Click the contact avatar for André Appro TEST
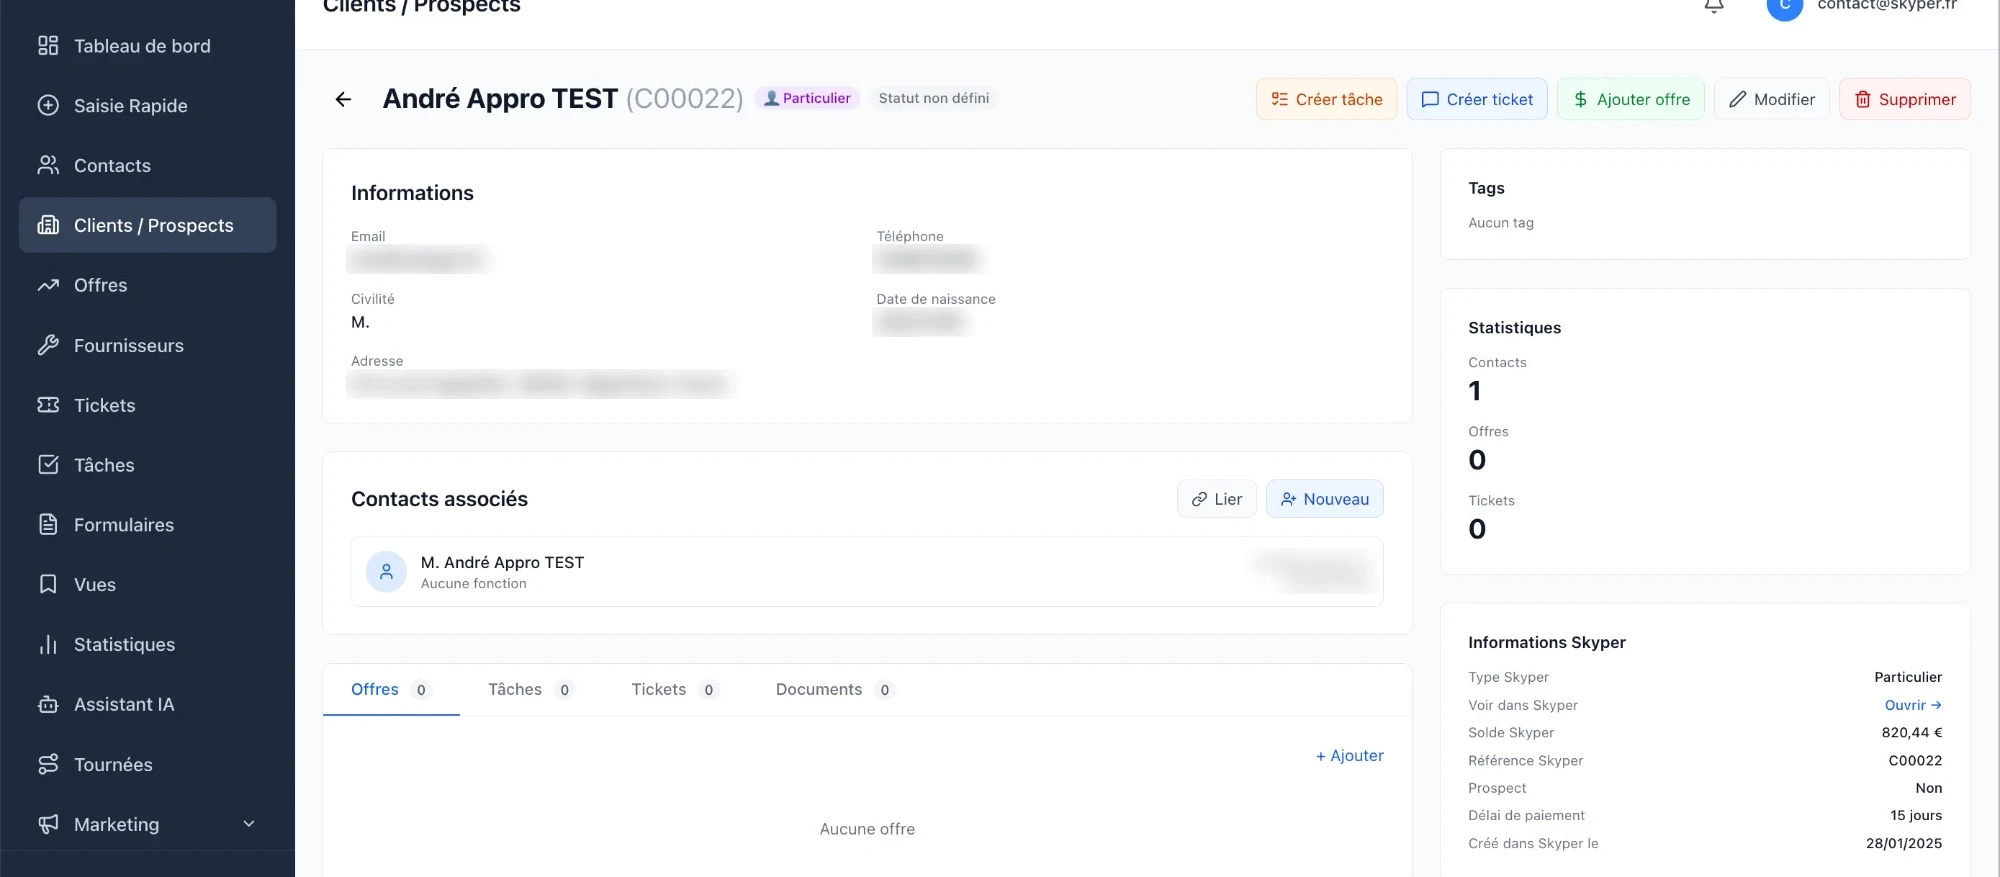This screenshot has height=877, width=2000. 386,572
